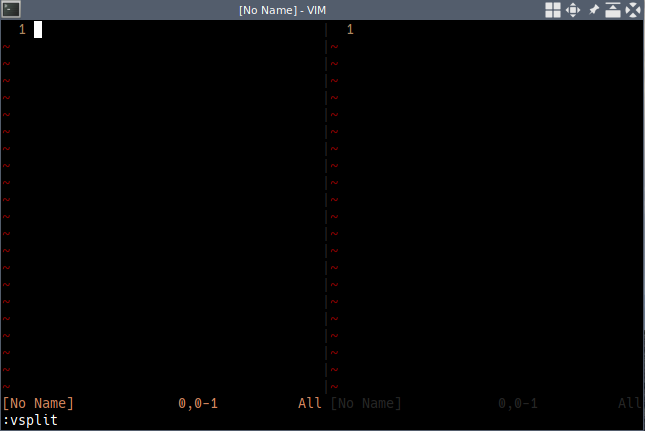645x431 pixels.
Task: Pin the window with the pushpin icon
Action: tap(593, 10)
